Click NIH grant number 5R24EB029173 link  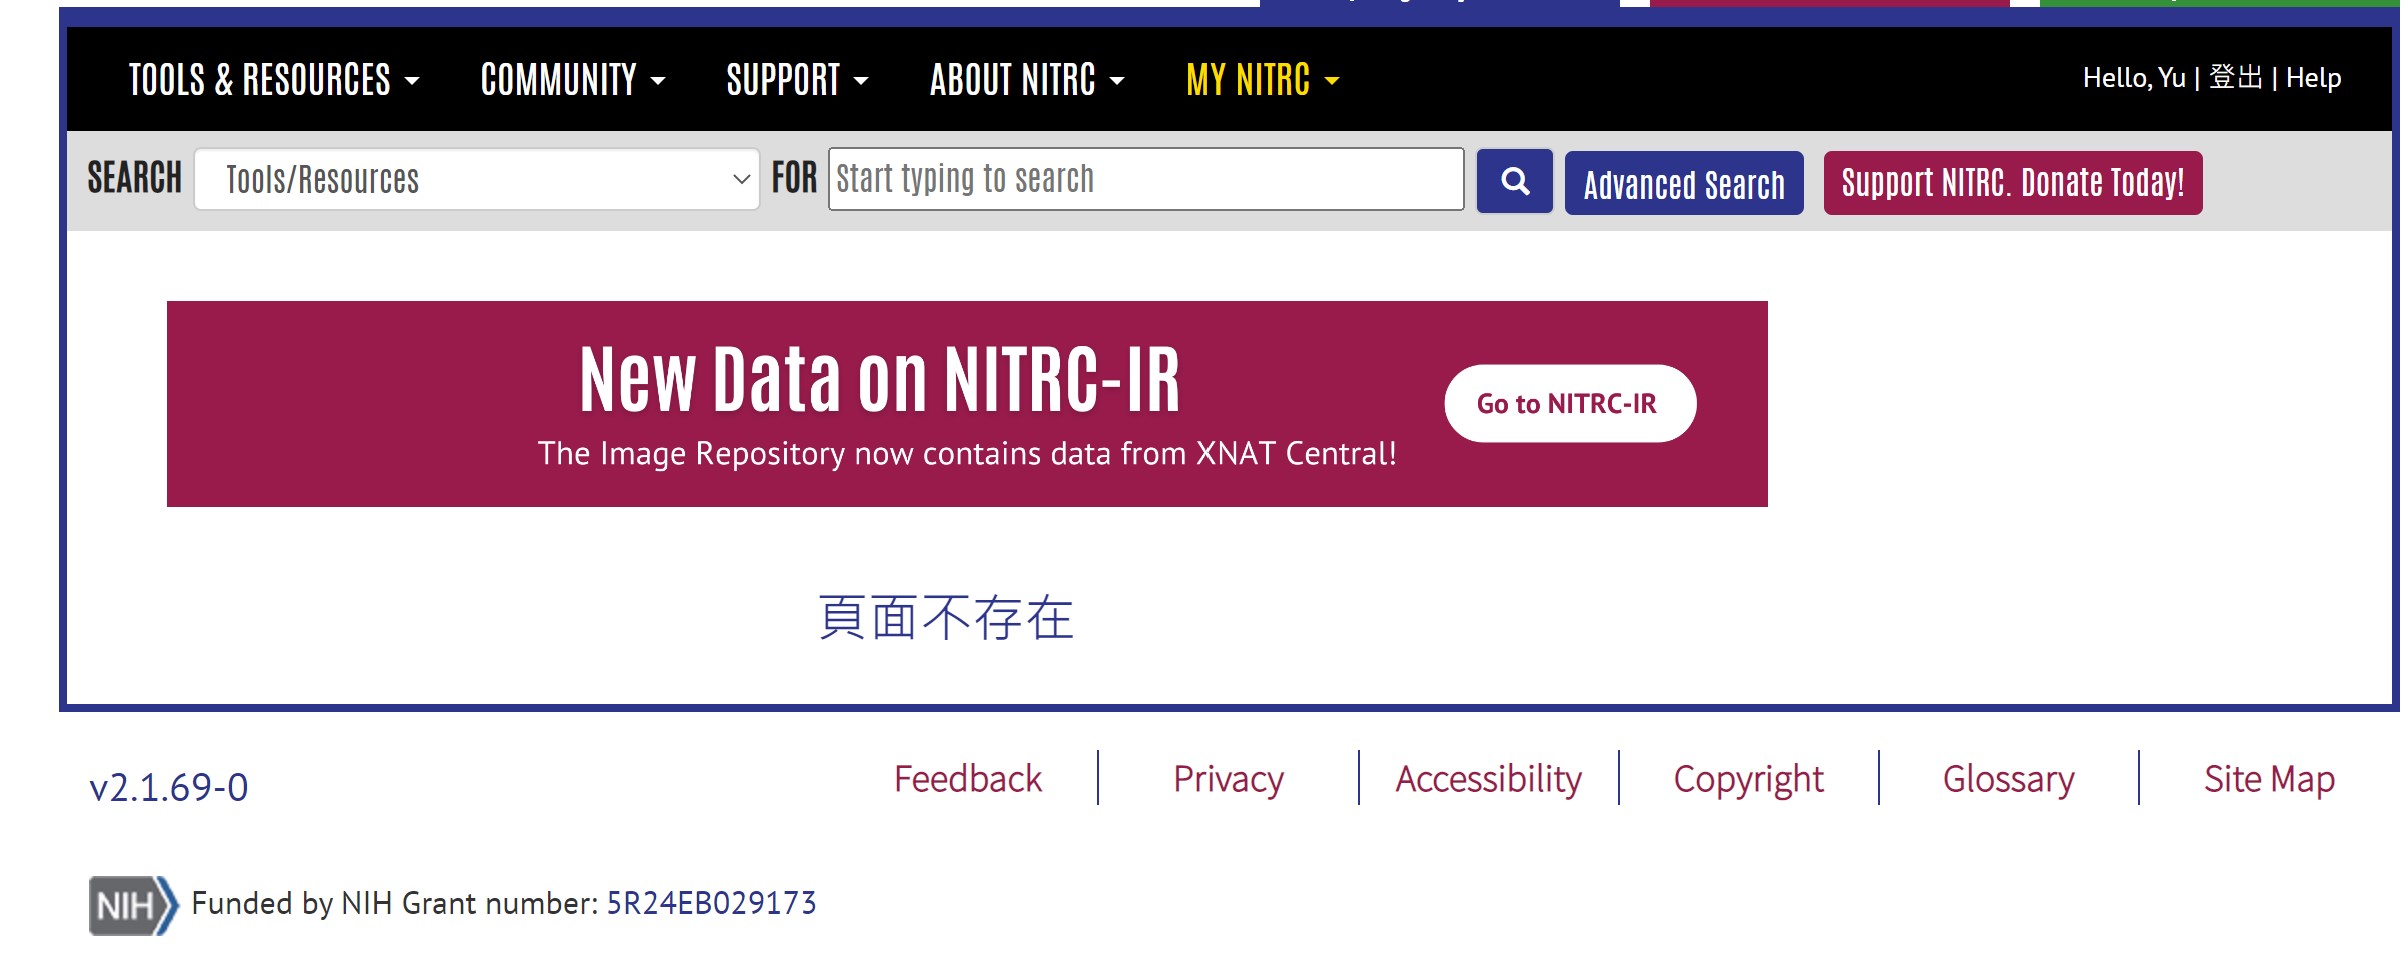711,904
